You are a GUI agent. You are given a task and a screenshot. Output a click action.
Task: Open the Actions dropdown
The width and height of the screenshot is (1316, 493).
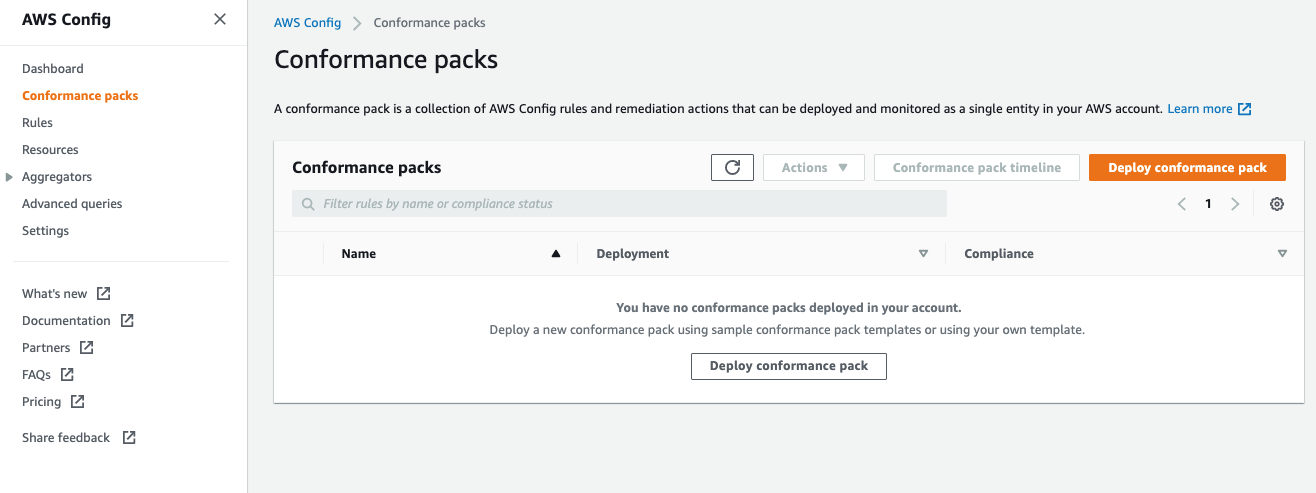pyautogui.click(x=813, y=168)
